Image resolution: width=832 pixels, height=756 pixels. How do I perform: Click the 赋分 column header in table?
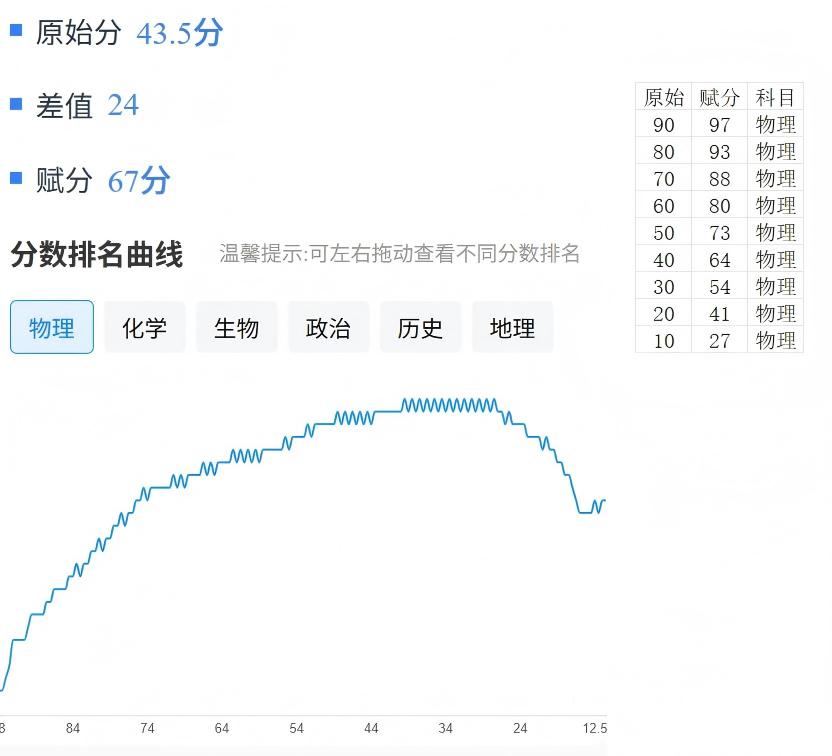coord(719,97)
